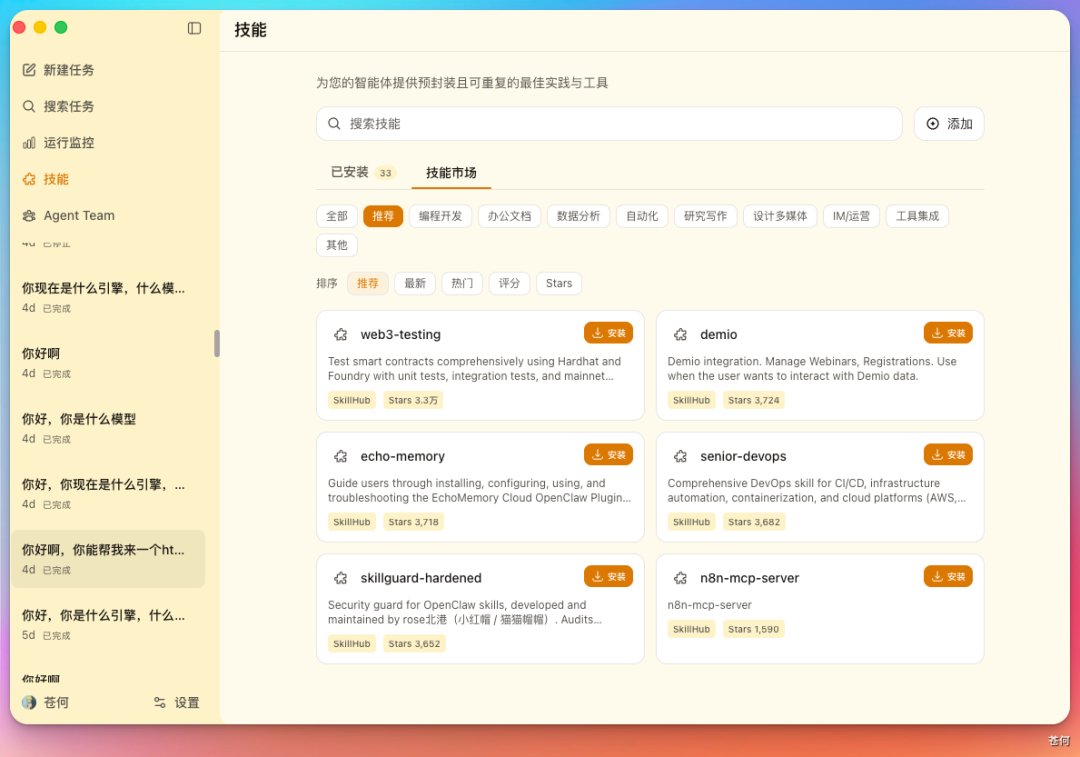The image size is (1080, 757).
Task: Filter skills by 办公文档
Action: 509,216
